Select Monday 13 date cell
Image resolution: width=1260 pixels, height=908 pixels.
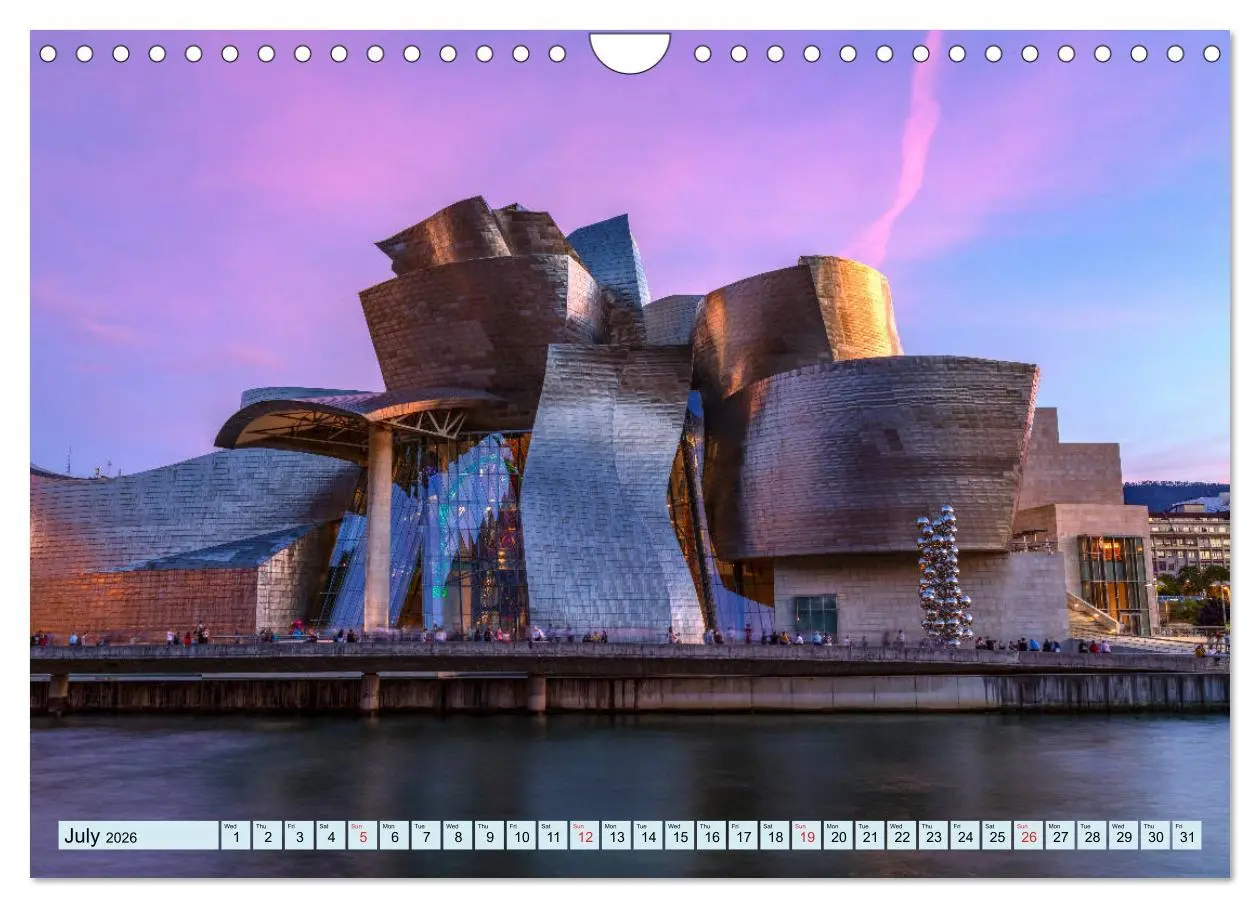coord(616,835)
